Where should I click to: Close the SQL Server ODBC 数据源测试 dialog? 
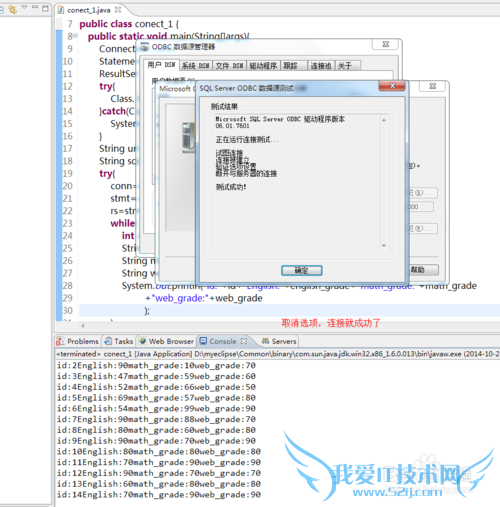pos(392,86)
